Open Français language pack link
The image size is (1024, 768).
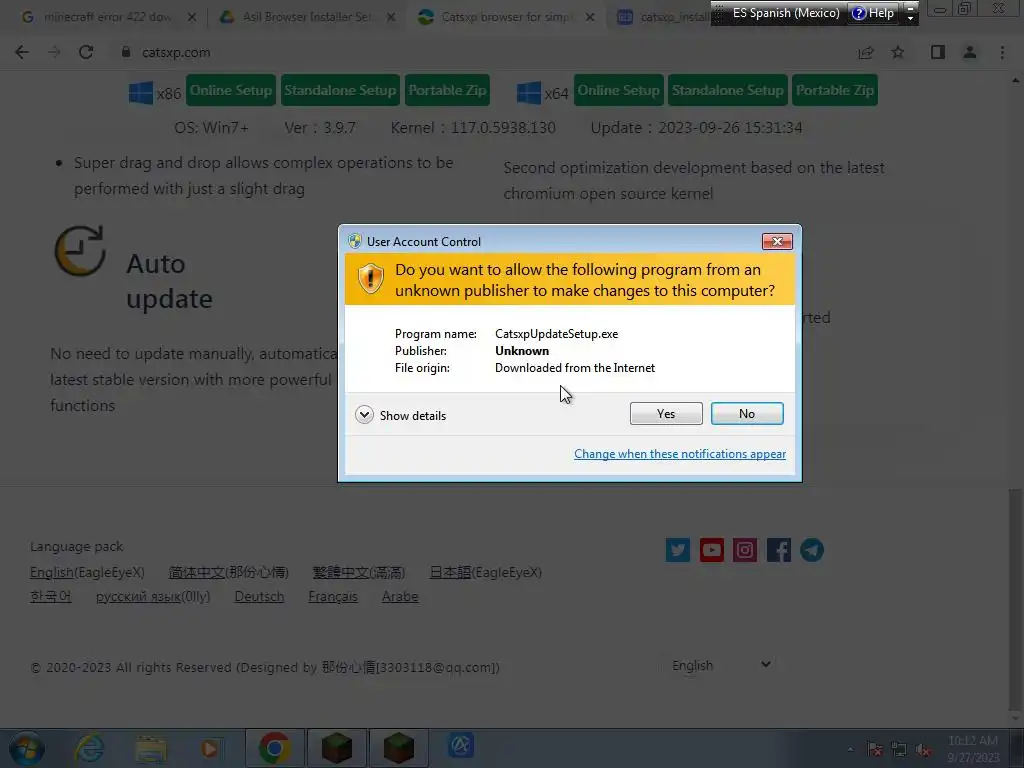[x=333, y=596]
